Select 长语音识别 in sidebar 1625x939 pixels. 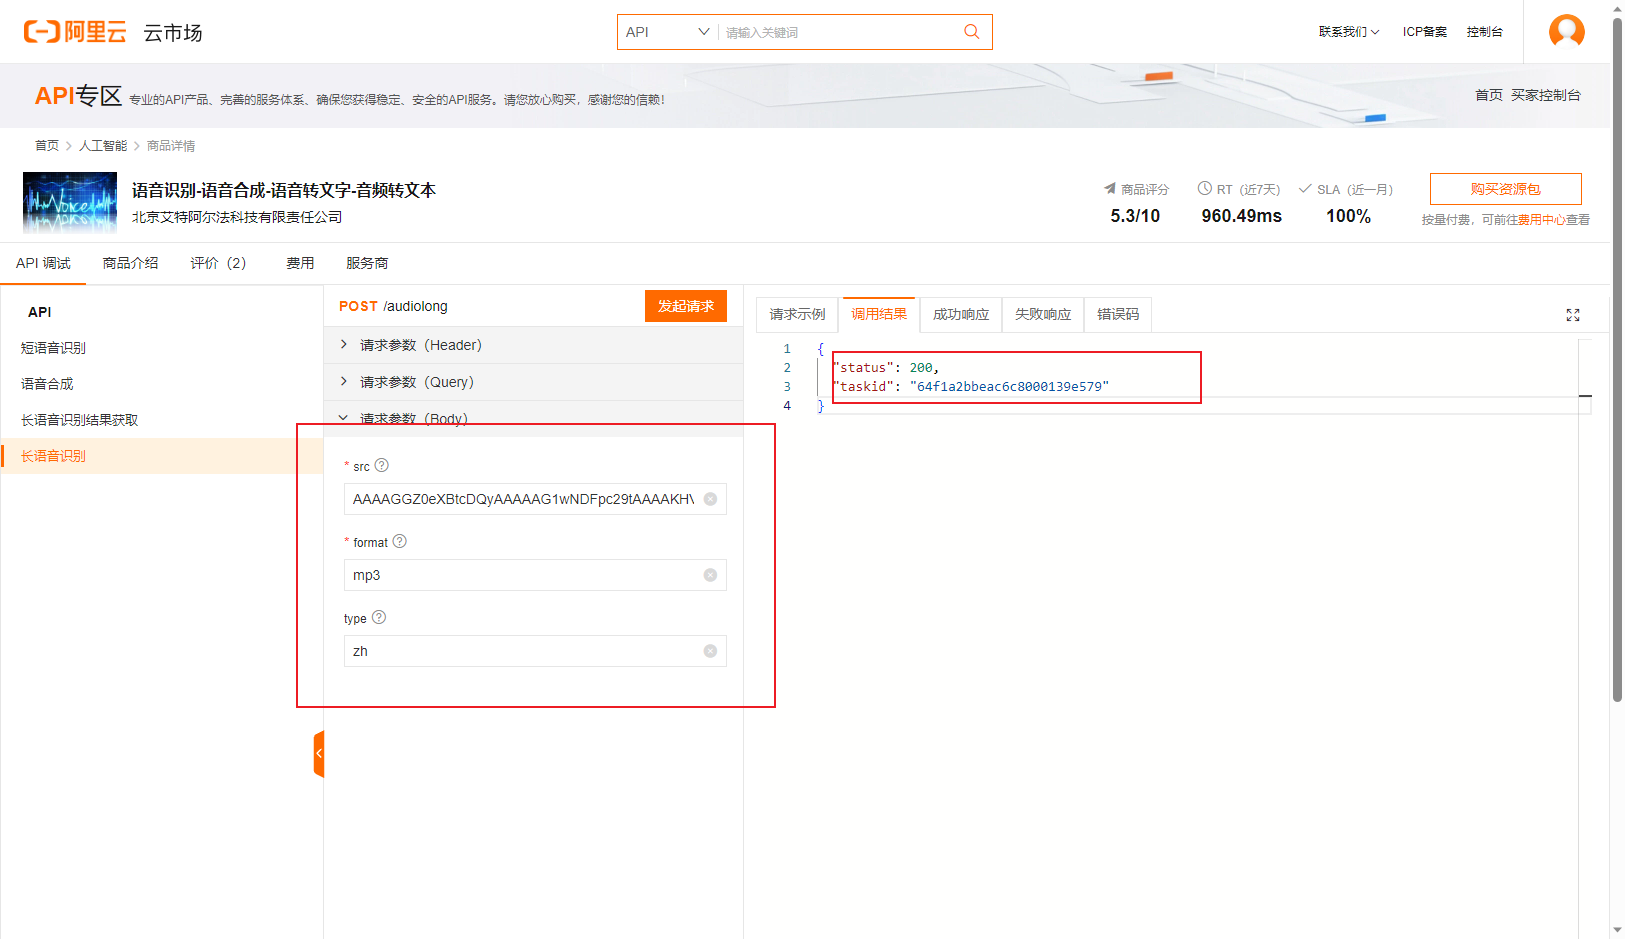click(162, 456)
